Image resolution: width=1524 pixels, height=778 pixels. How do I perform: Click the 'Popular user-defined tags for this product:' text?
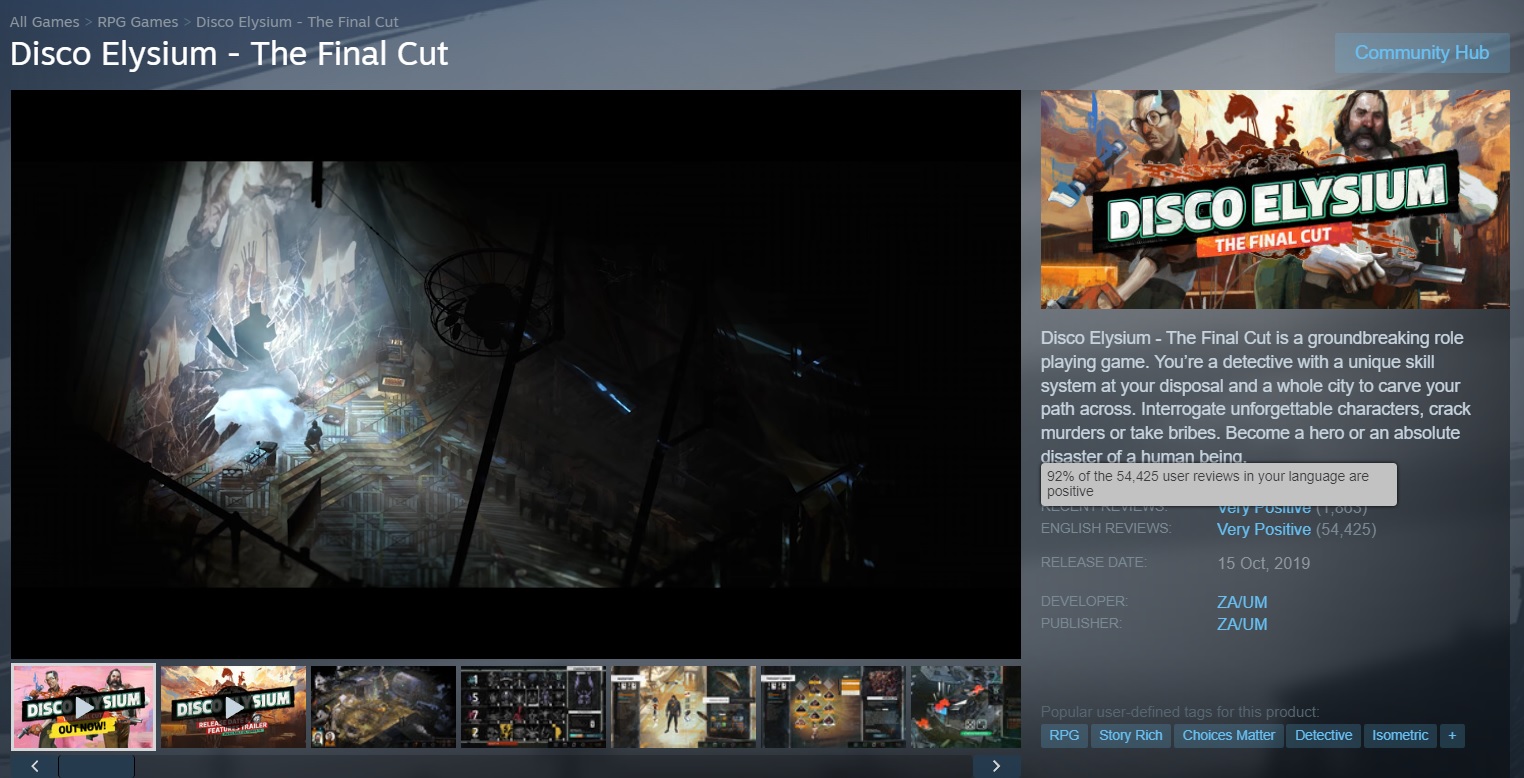[x=1180, y=712]
